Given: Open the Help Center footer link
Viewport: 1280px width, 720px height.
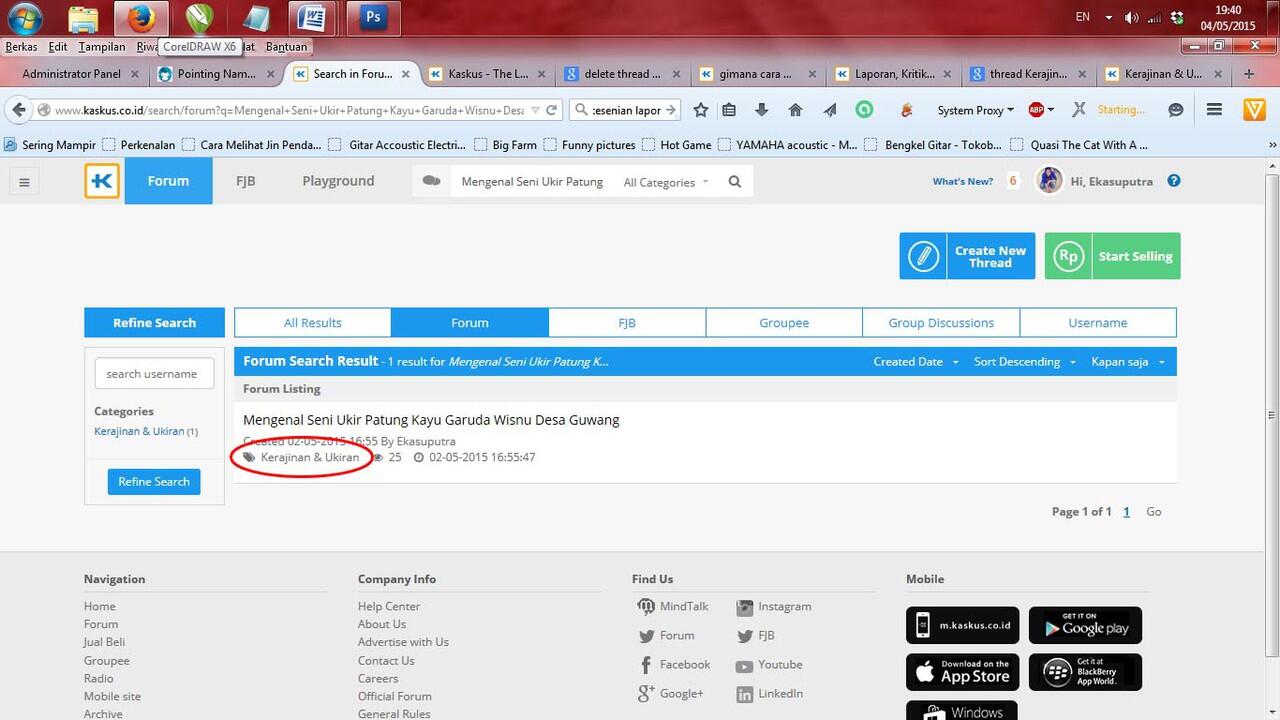Looking at the screenshot, I should [389, 607].
